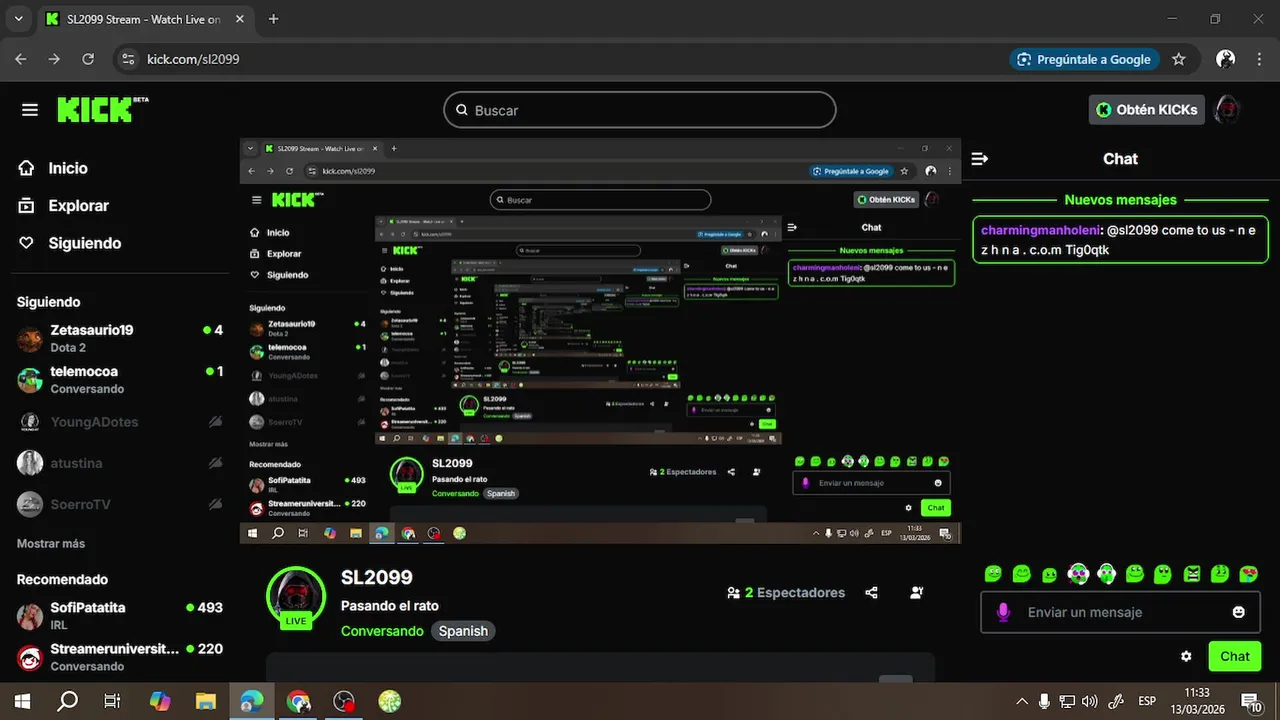Click the SL2099 channel name heading
Screen dimensions: 1280x720
[377, 577]
